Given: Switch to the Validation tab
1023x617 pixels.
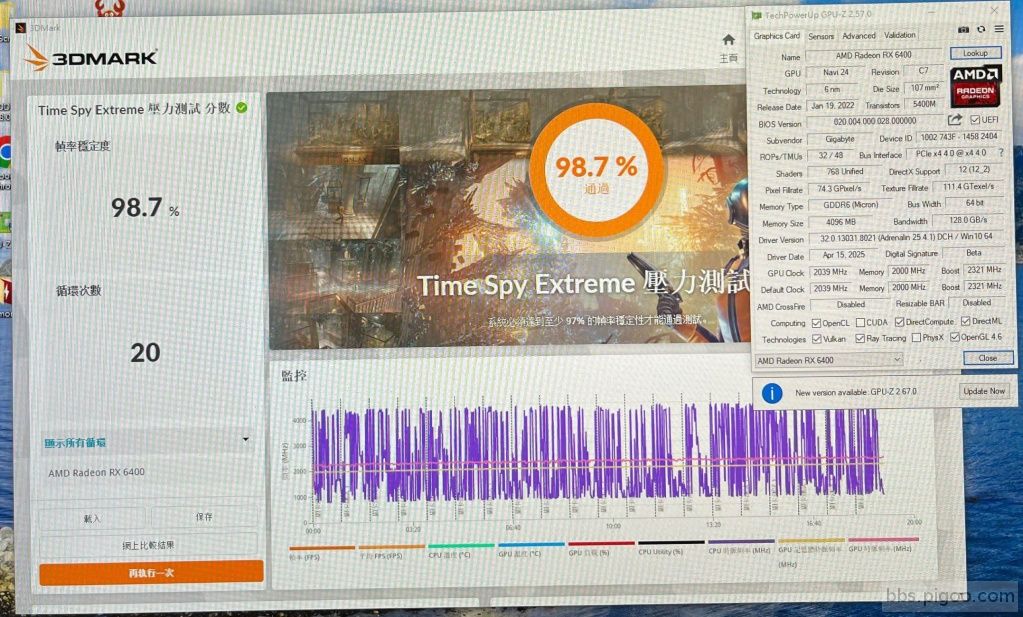Looking at the screenshot, I should tap(900, 35).
